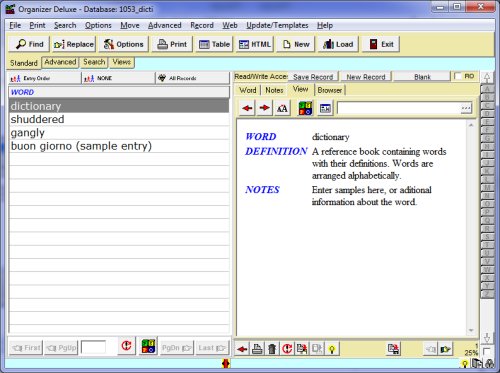
Task: Open the Advanced menu
Action: (x=165, y=25)
